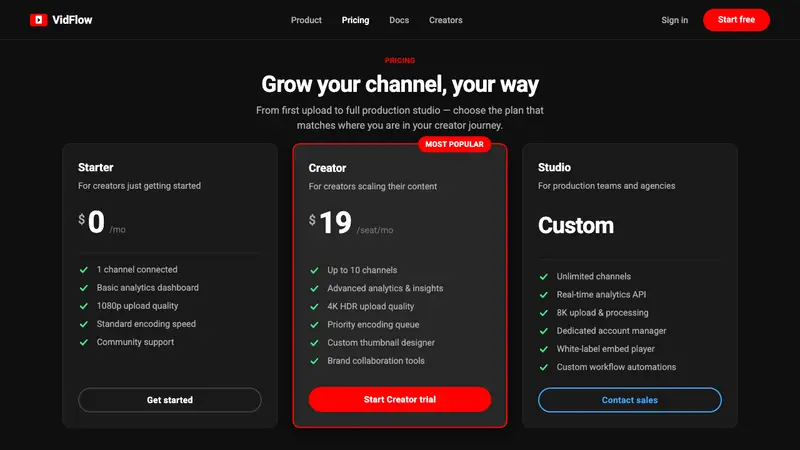The width and height of the screenshot is (800, 450).
Task: Click checkmark beside Dedicated account manager
Action: click(x=544, y=331)
